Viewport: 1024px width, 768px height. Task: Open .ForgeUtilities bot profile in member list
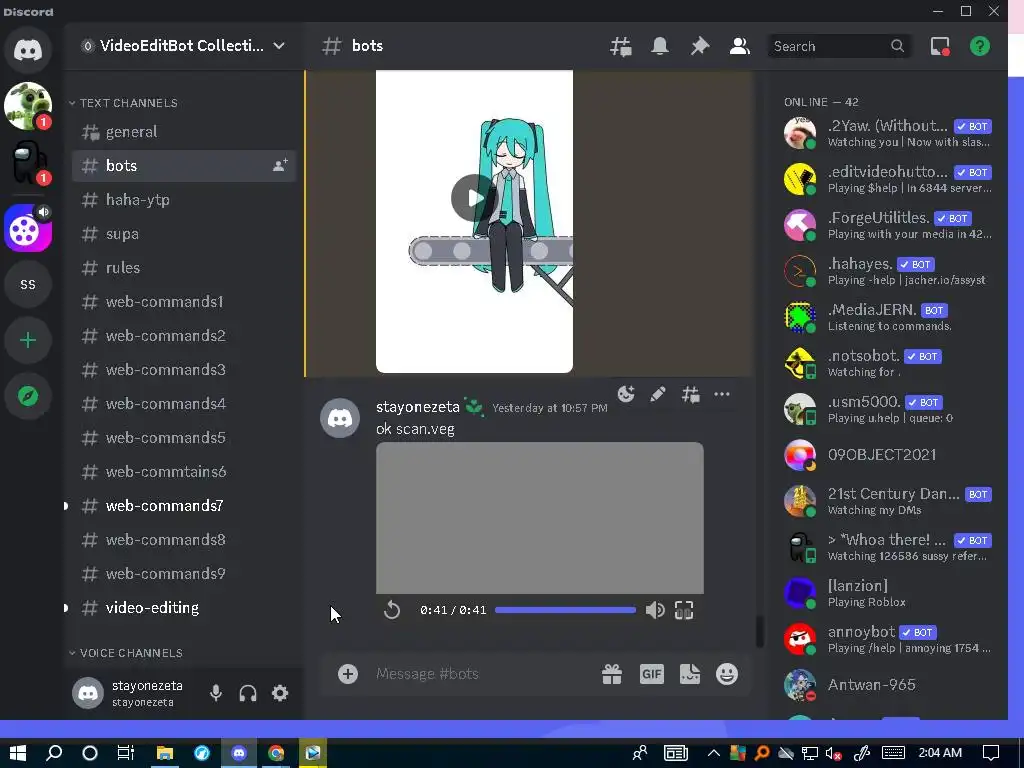[x=888, y=225]
